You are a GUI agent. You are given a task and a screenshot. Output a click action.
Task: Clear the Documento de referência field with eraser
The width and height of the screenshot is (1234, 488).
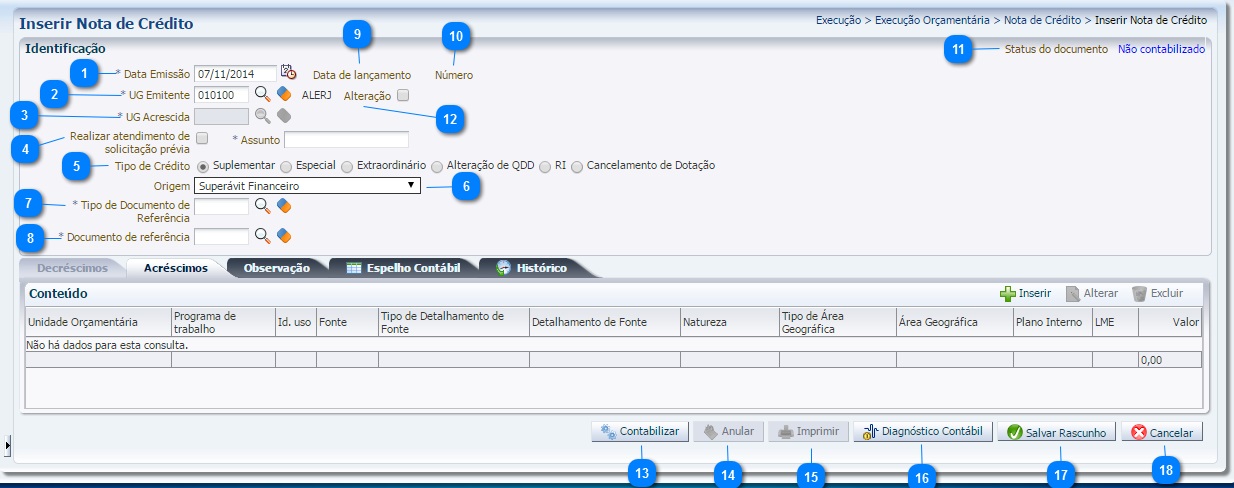point(284,236)
